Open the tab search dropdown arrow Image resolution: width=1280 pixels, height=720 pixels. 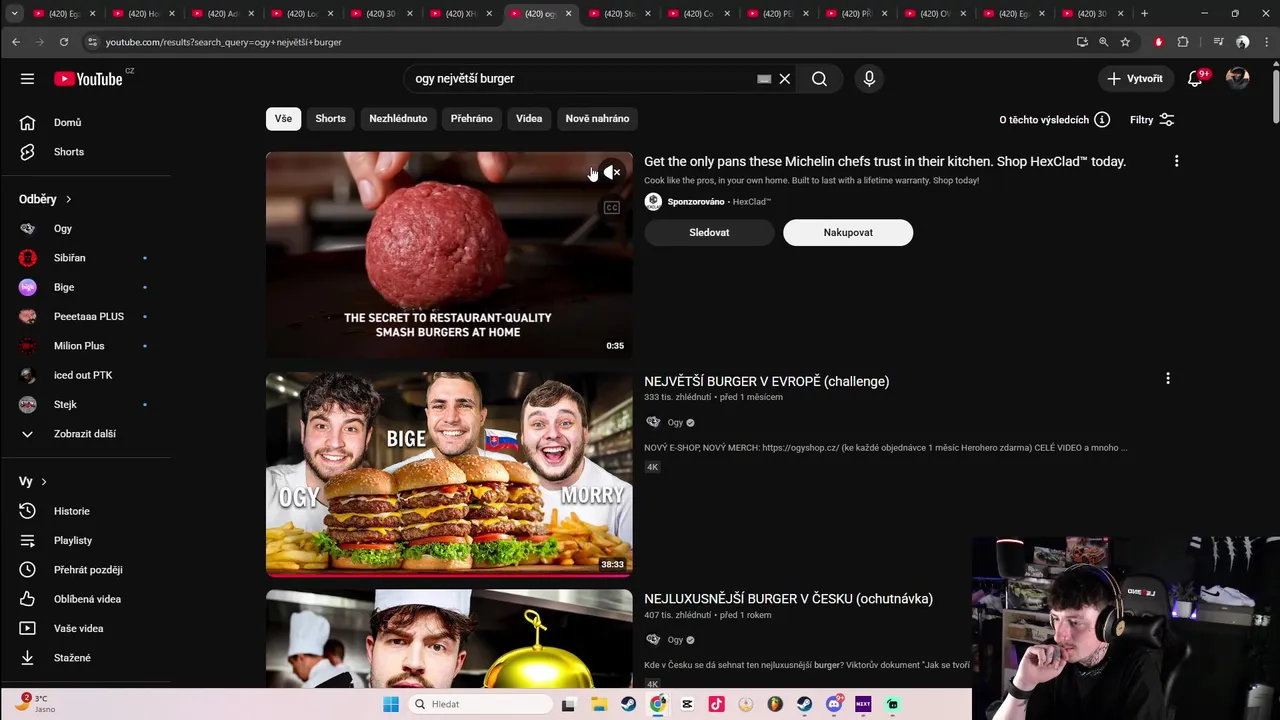coord(14,14)
